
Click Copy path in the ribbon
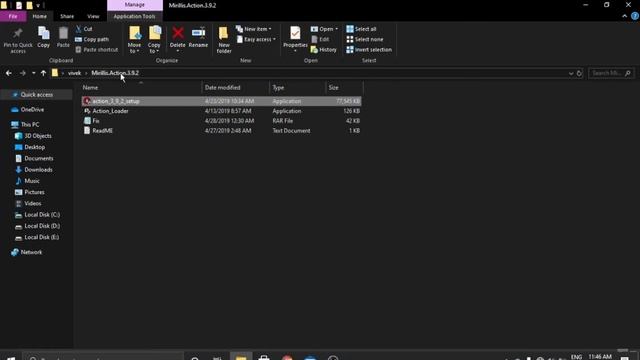point(92,39)
